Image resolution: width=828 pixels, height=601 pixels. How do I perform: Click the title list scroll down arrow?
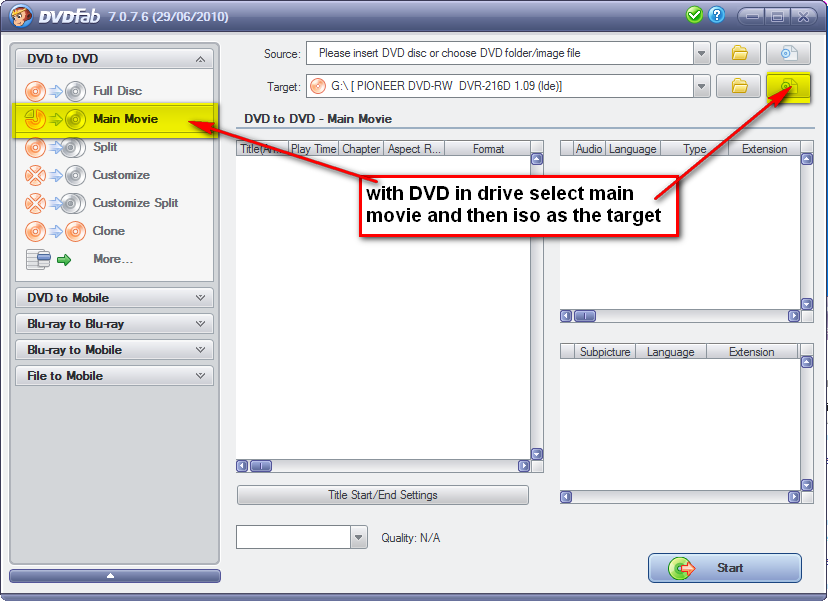537,454
